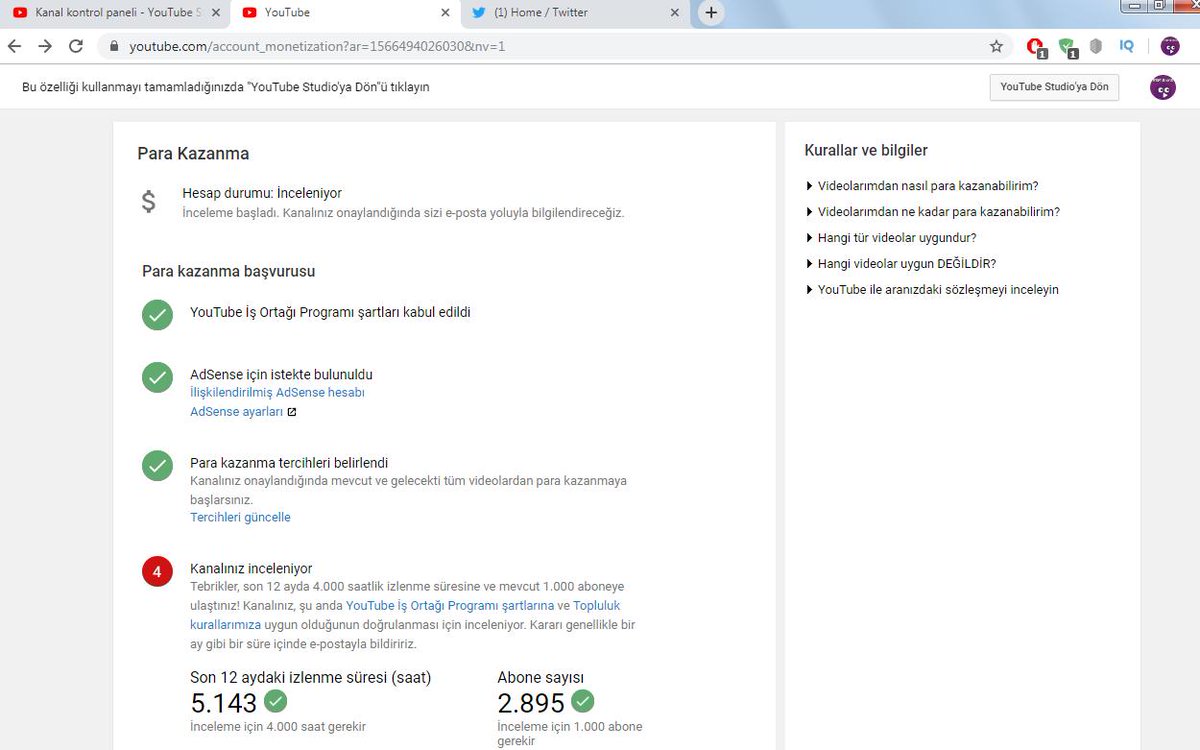Click the Tercihleri güncelle link
This screenshot has width=1200, height=750.
point(240,518)
